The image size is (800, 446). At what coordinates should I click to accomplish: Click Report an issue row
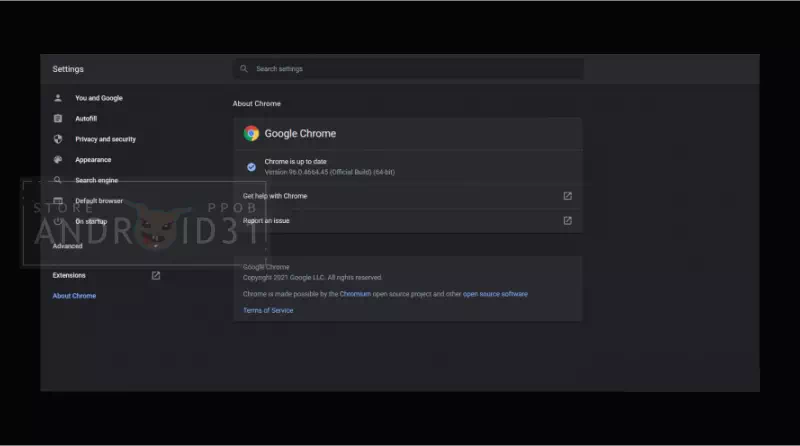tap(408, 220)
